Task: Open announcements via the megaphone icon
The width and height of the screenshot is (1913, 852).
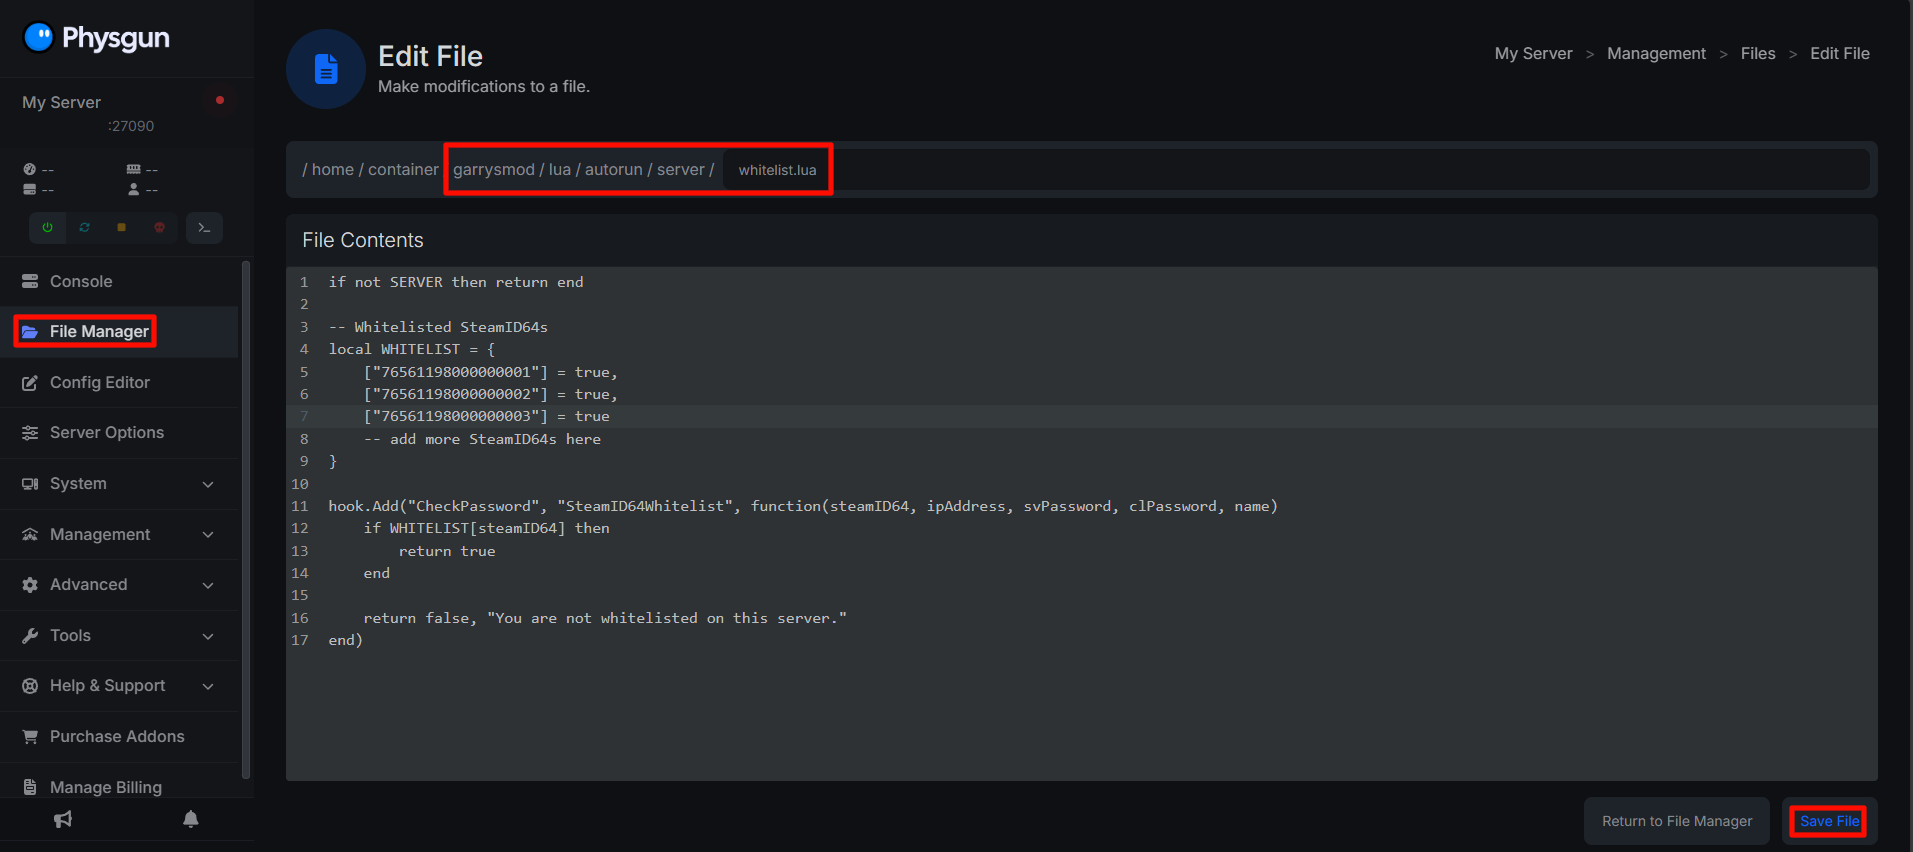Action: coord(63,820)
